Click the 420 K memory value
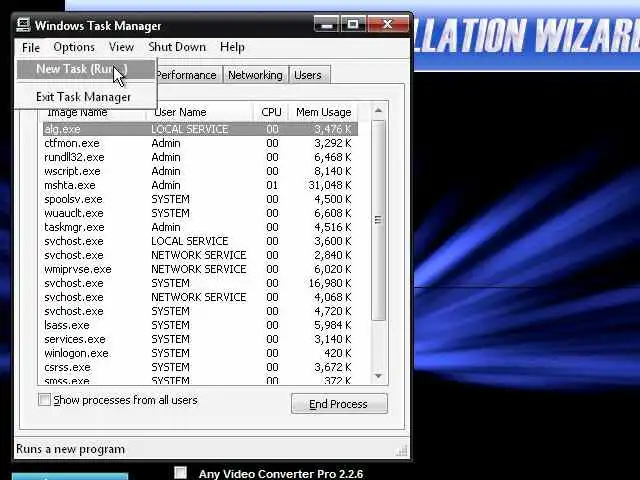The height and width of the screenshot is (480, 640). [338, 353]
